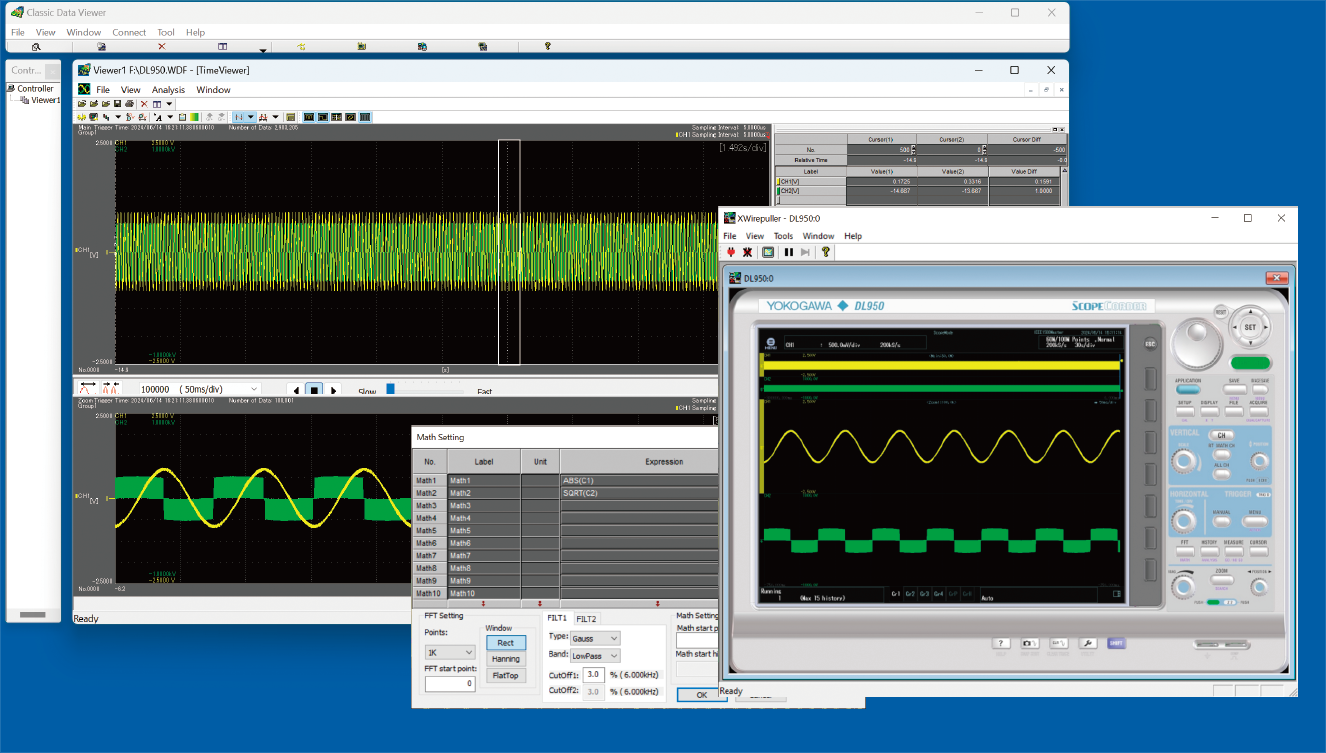Click the screen update icon in XWirepuller toolbar
This screenshot has width=1326, height=753.
pos(768,252)
